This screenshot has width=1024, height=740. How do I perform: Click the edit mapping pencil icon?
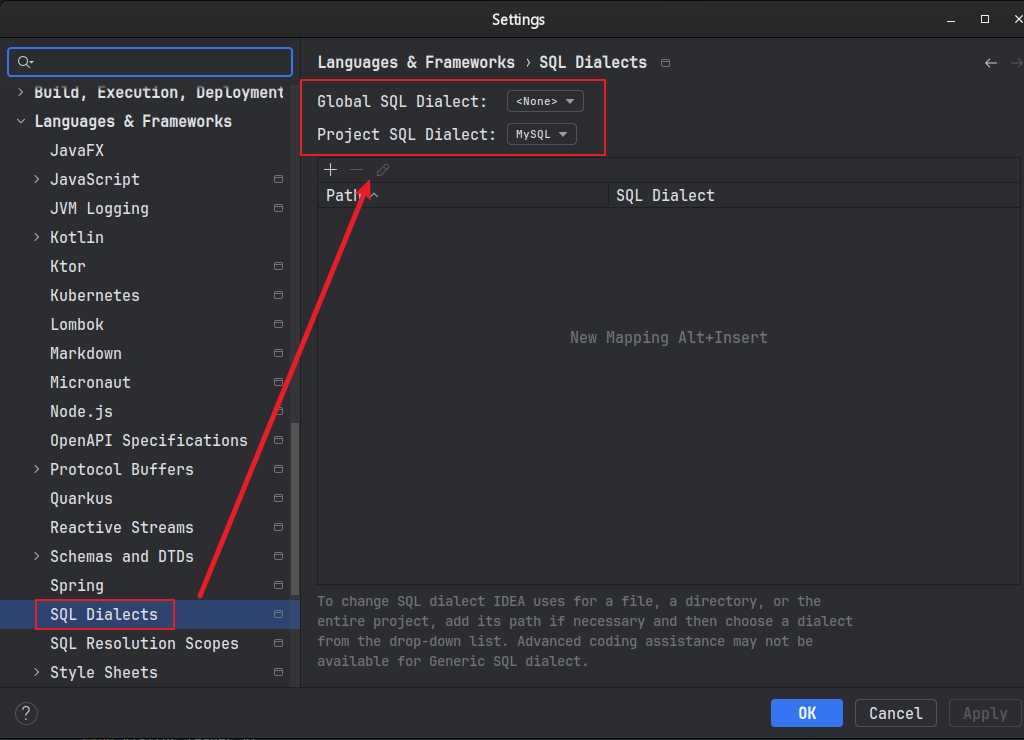pos(383,170)
